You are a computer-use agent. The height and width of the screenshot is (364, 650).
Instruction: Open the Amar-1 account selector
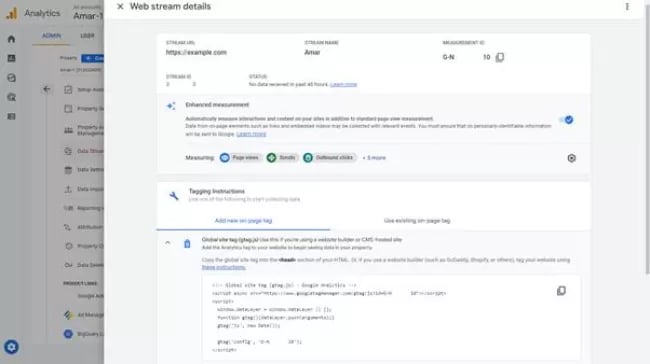88,13
